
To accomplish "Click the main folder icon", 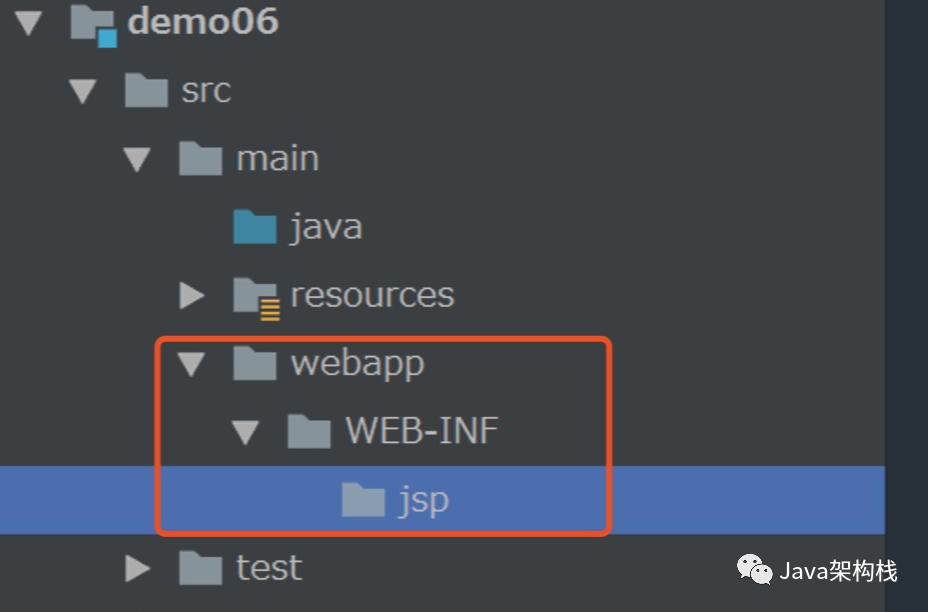I will point(200,158).
